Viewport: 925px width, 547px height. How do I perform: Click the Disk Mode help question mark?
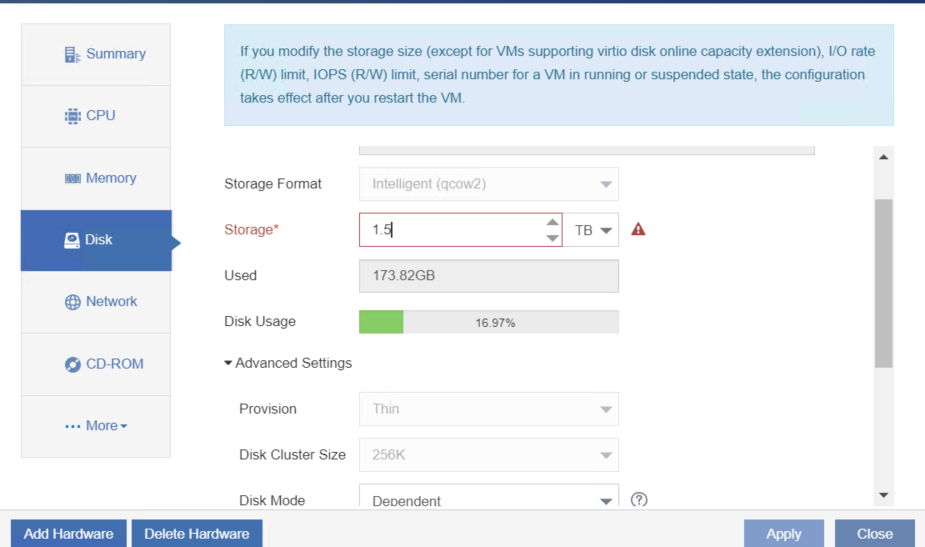pyautogui.click(x=639, y=499)
